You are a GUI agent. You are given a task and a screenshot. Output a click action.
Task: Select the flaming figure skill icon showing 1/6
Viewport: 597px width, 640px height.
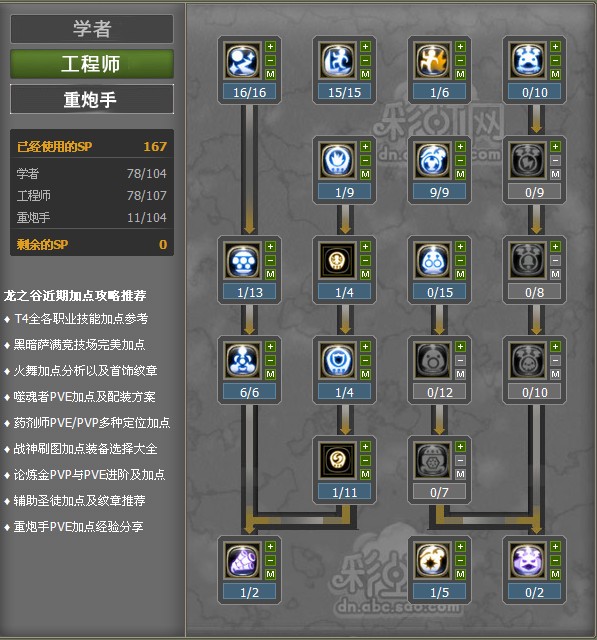tap(433, 60)
